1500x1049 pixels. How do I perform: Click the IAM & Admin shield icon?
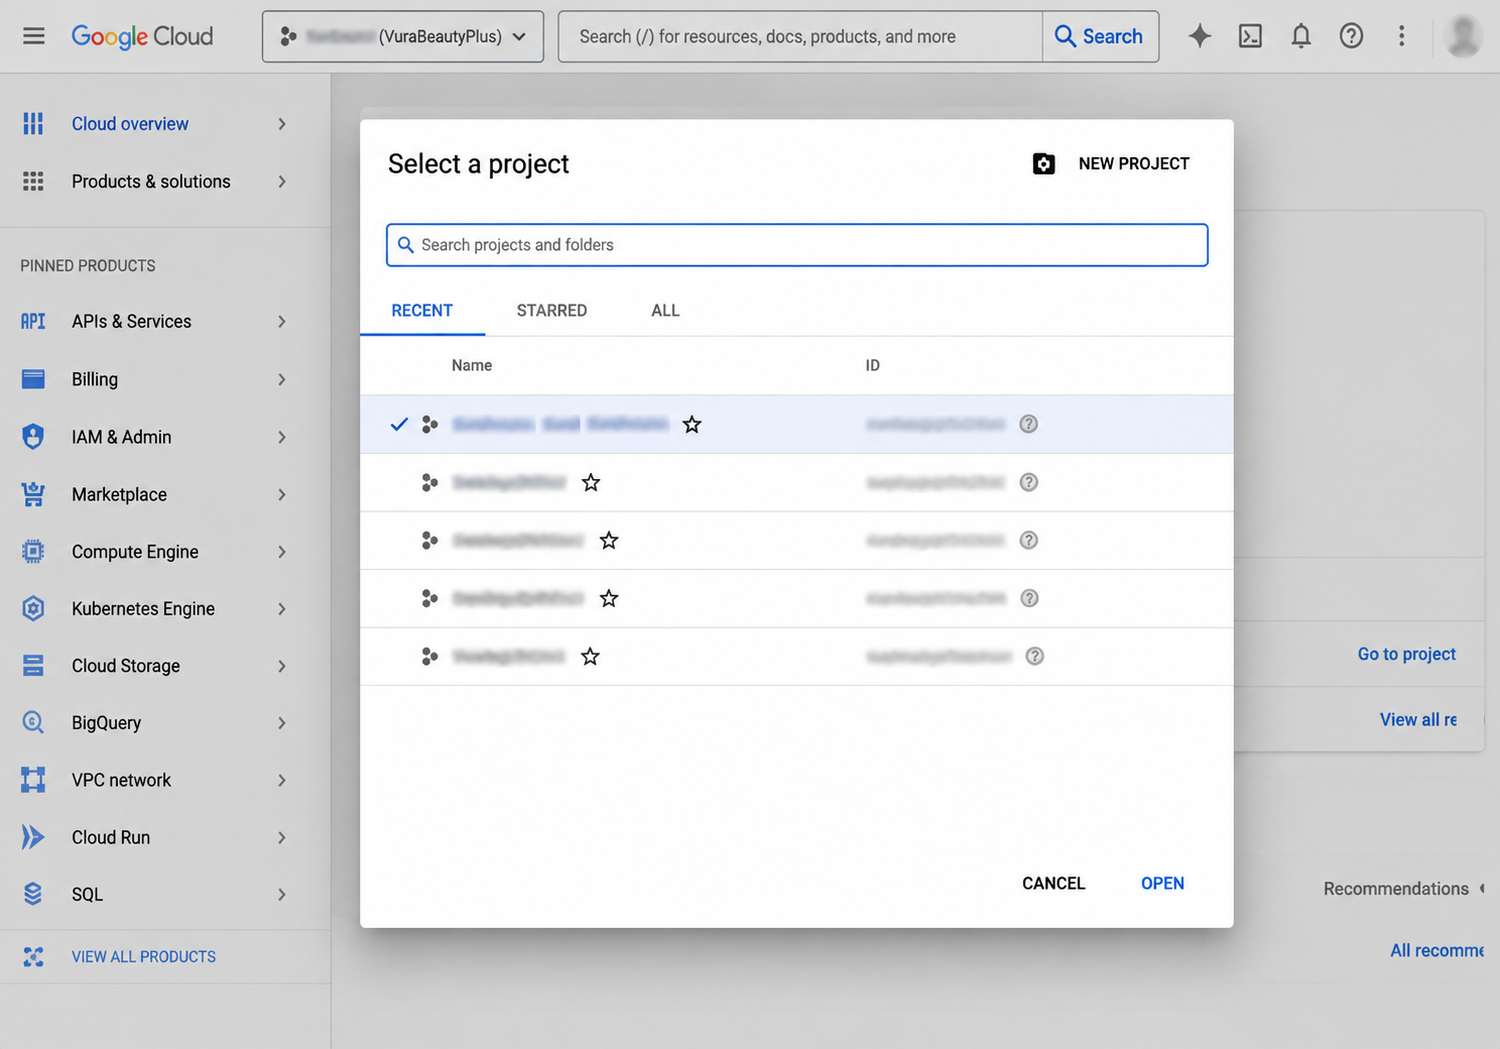pyautogui.click(x=33, y=437)
